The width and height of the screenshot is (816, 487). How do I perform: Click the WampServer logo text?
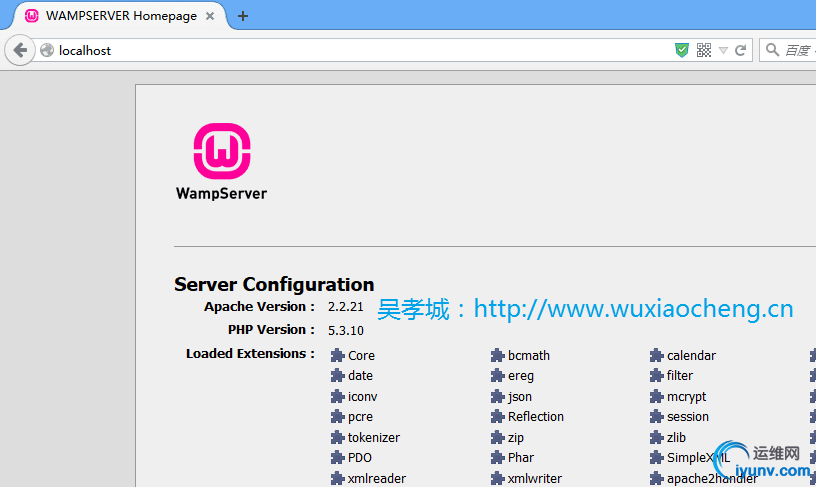221,194
